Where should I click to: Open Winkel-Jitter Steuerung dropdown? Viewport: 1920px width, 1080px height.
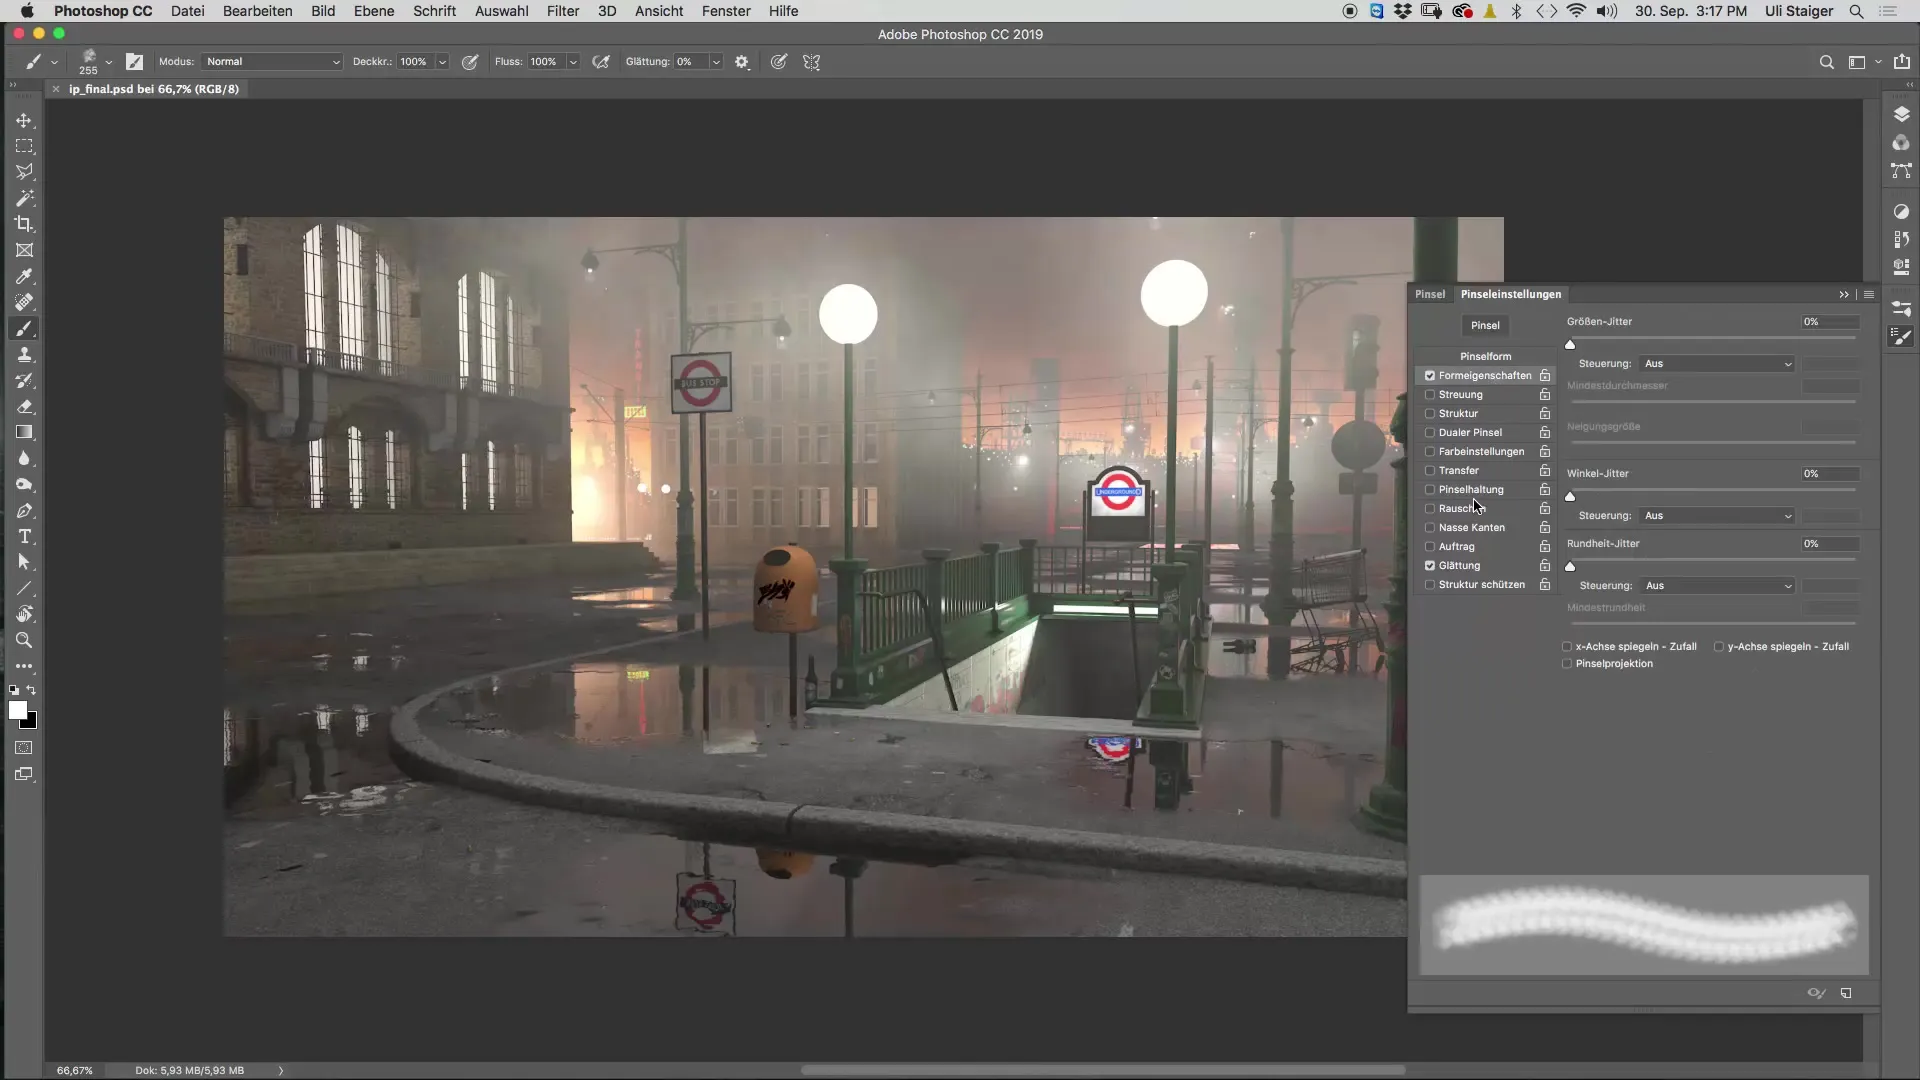point(1717,516)
